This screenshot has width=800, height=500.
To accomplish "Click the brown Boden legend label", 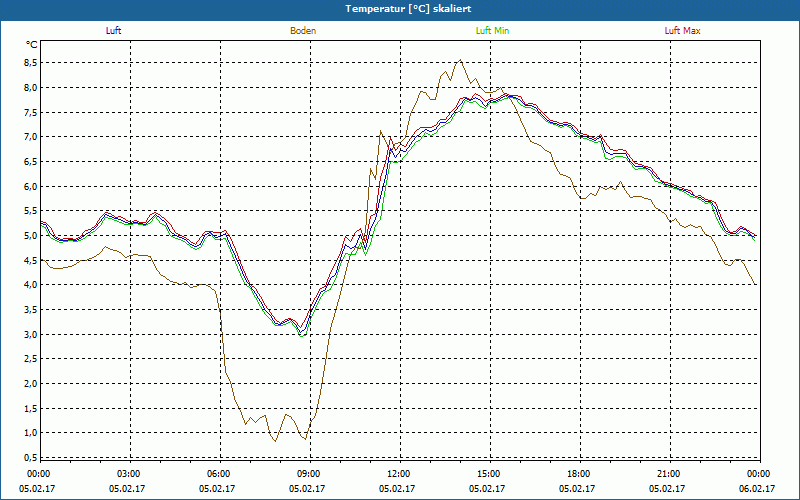I will click(303, 31).
